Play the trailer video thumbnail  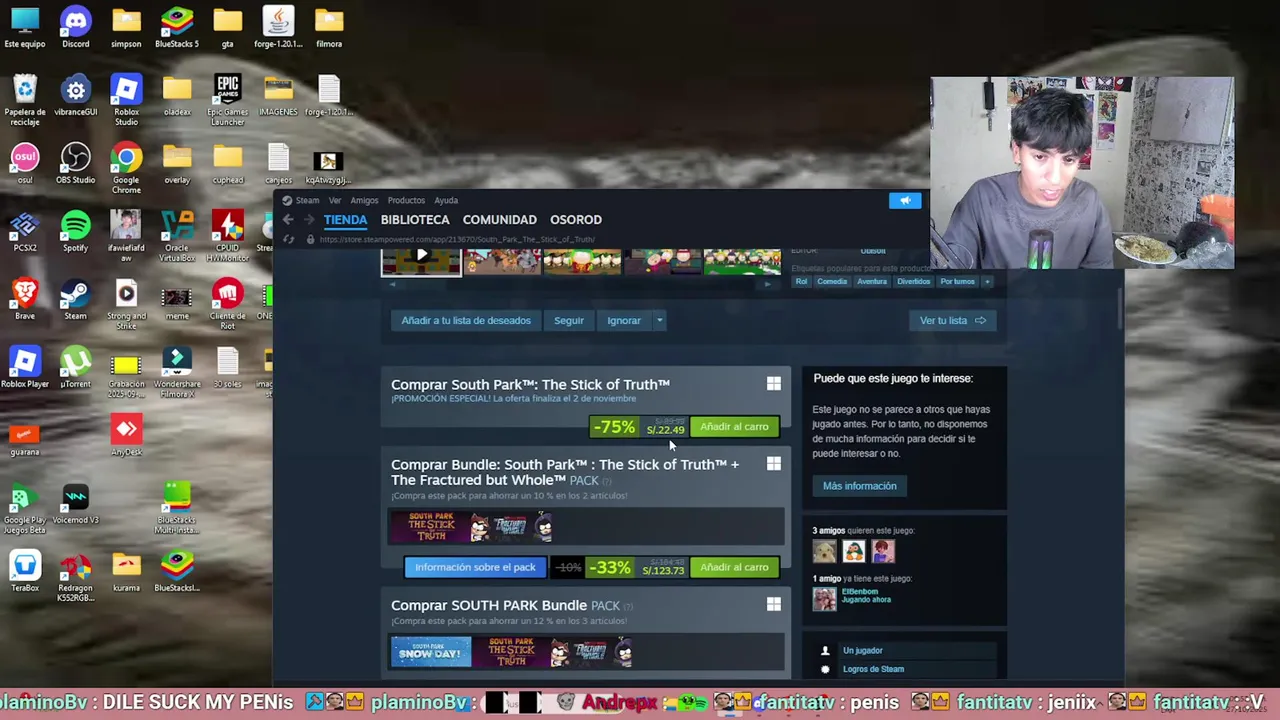click(x=421, y=259)
